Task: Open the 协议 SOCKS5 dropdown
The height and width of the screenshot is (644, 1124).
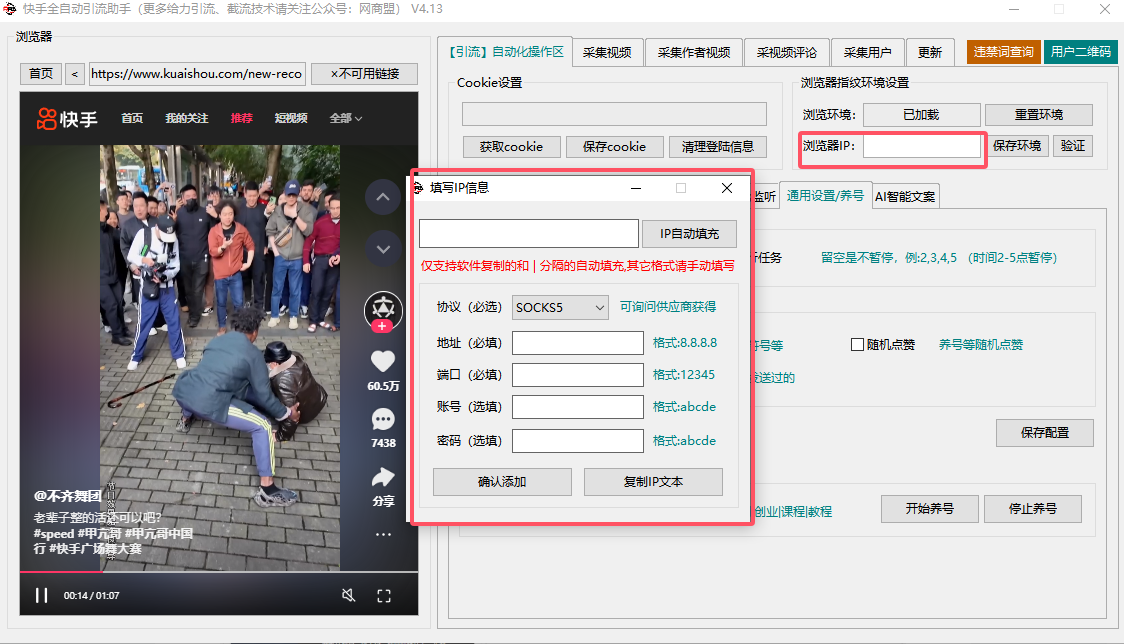Action: tap(561, 308)
